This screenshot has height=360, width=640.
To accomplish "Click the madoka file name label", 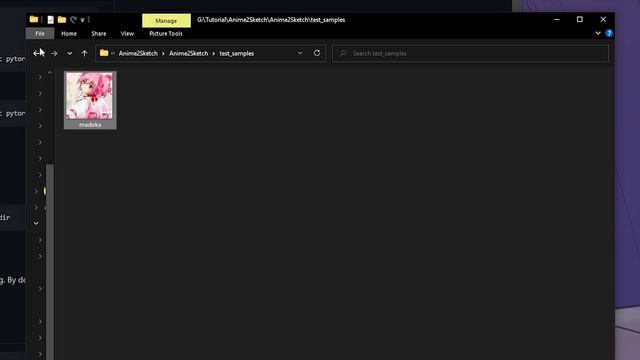I will (90, 125).
